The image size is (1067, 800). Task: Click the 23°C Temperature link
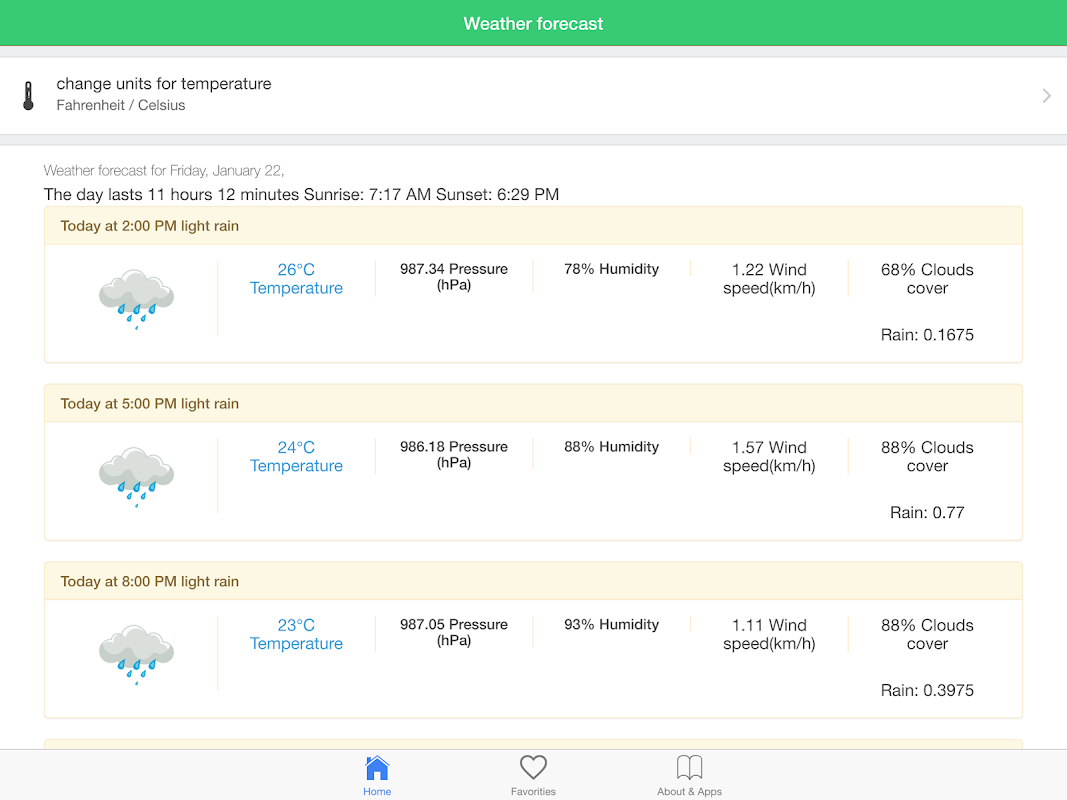[296, 635]
